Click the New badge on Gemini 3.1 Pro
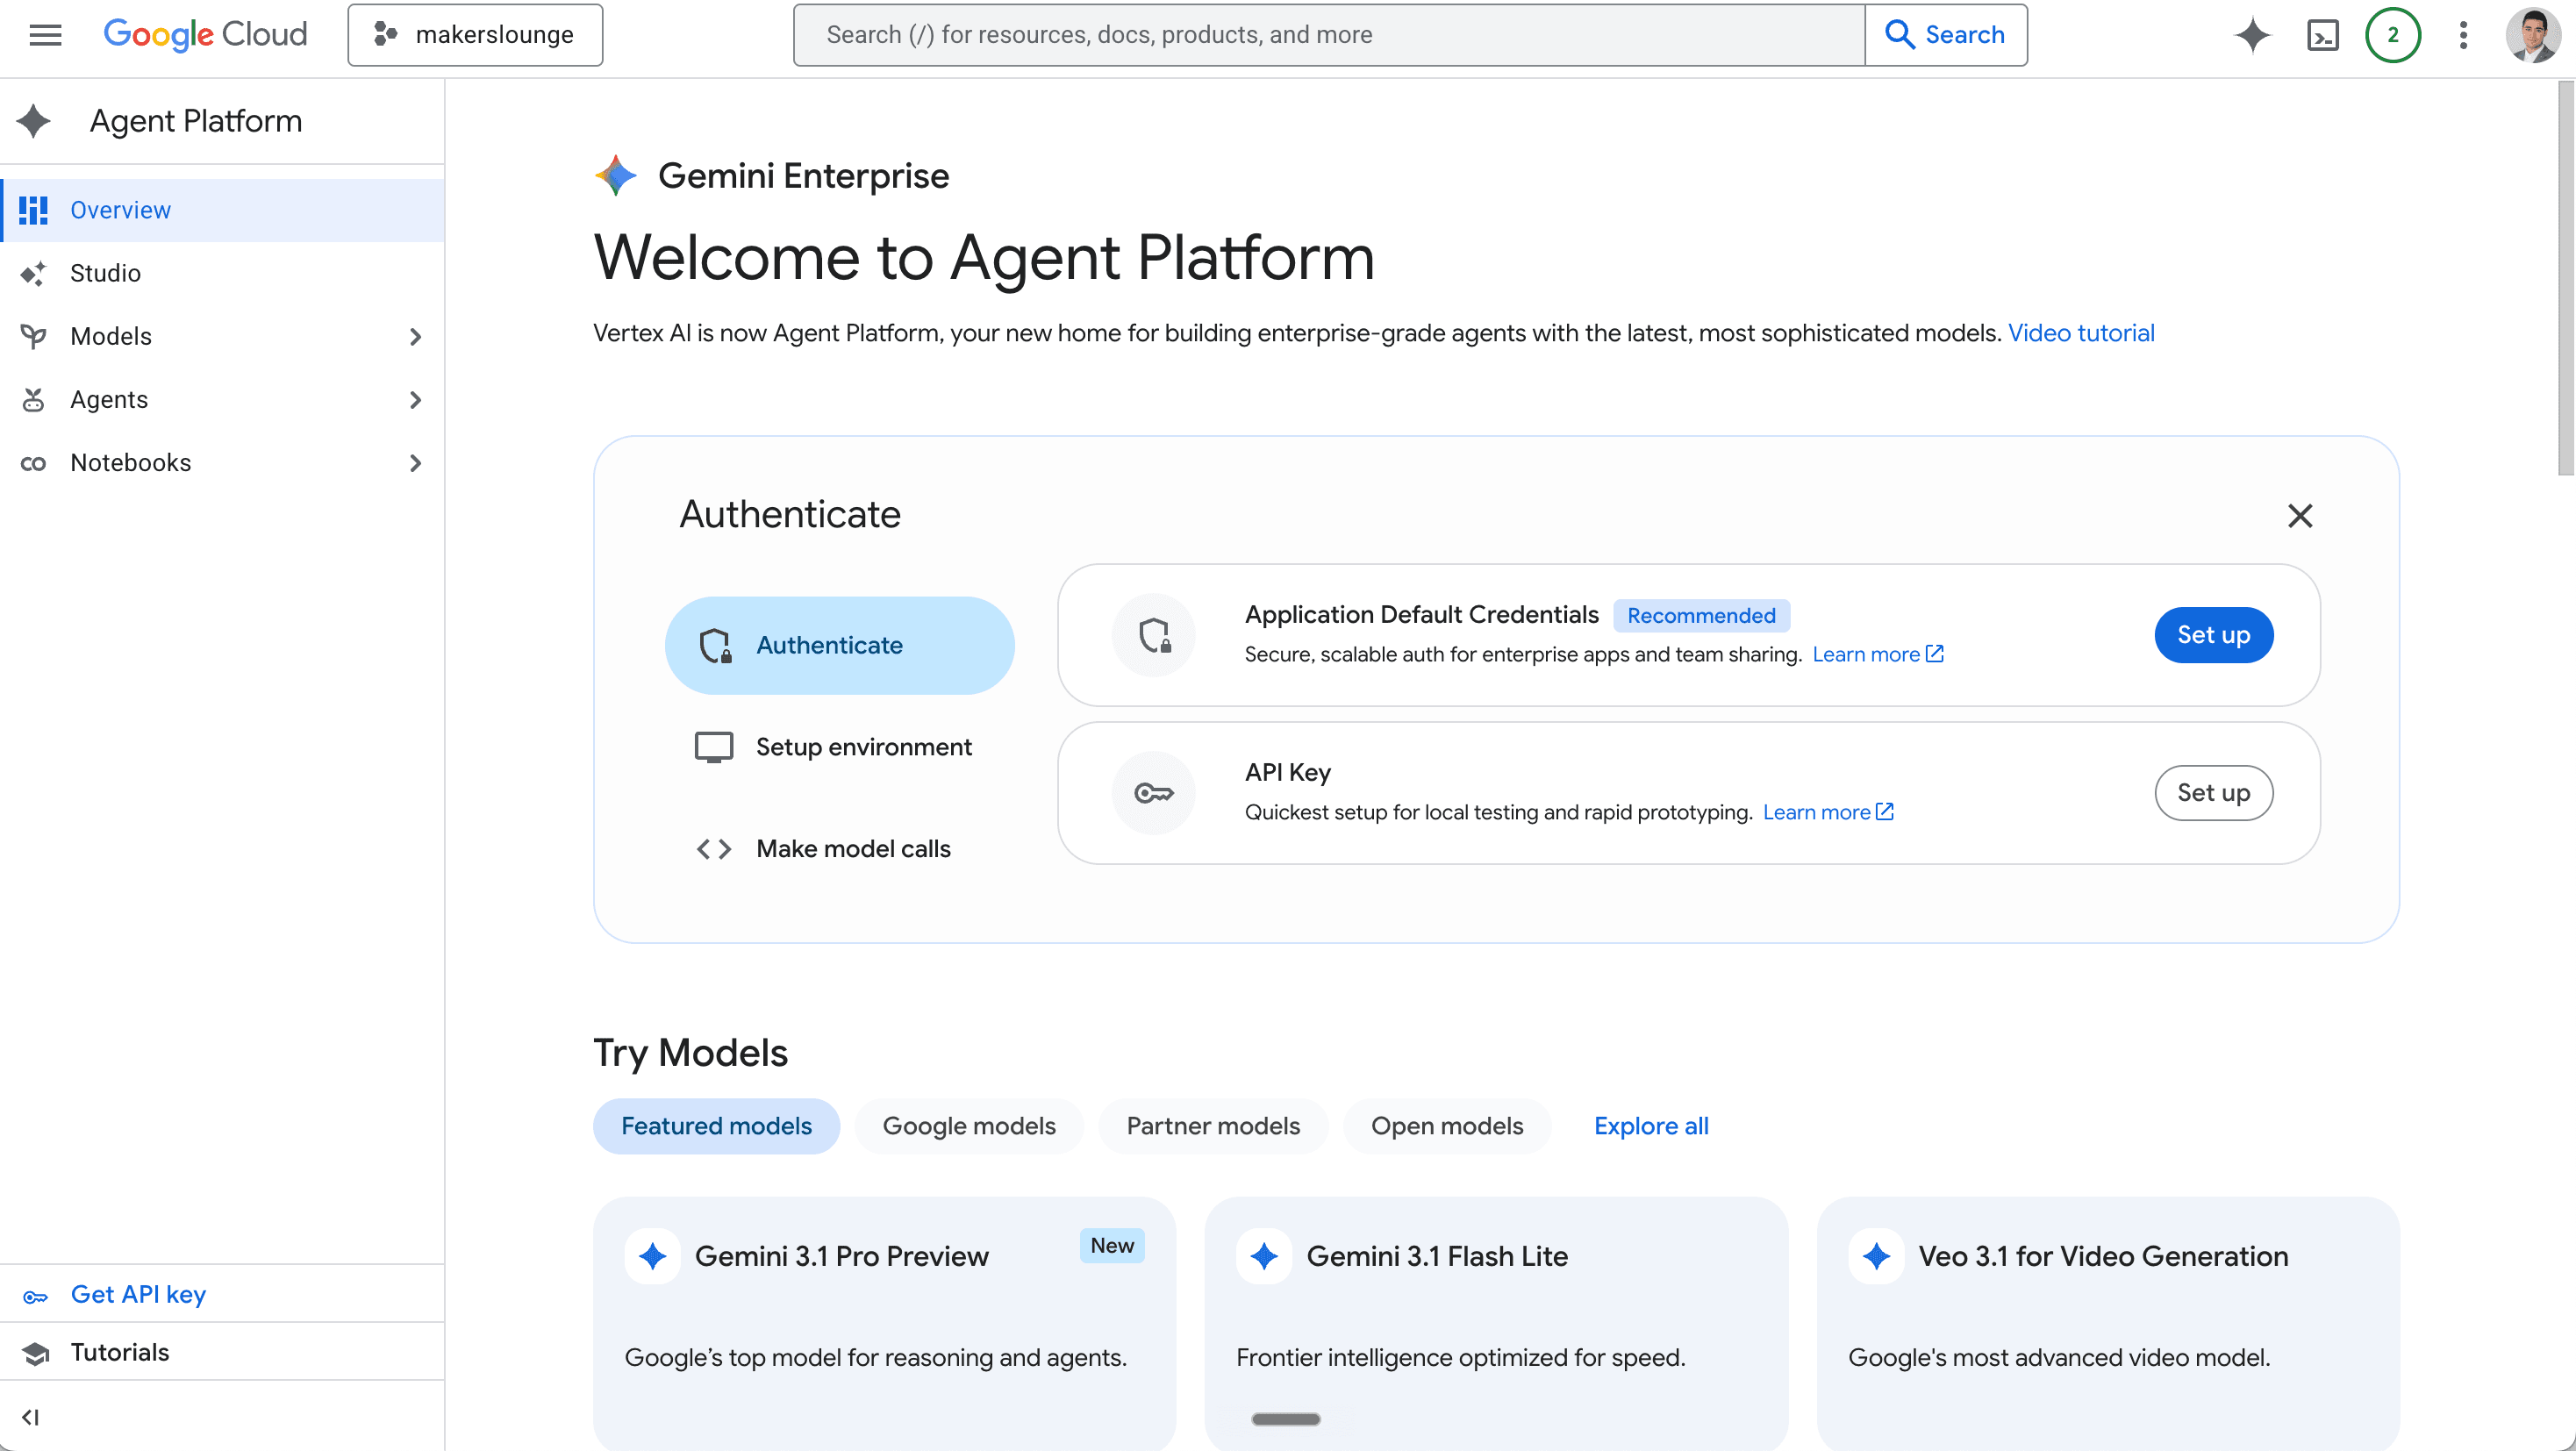 point(1112,1246)
